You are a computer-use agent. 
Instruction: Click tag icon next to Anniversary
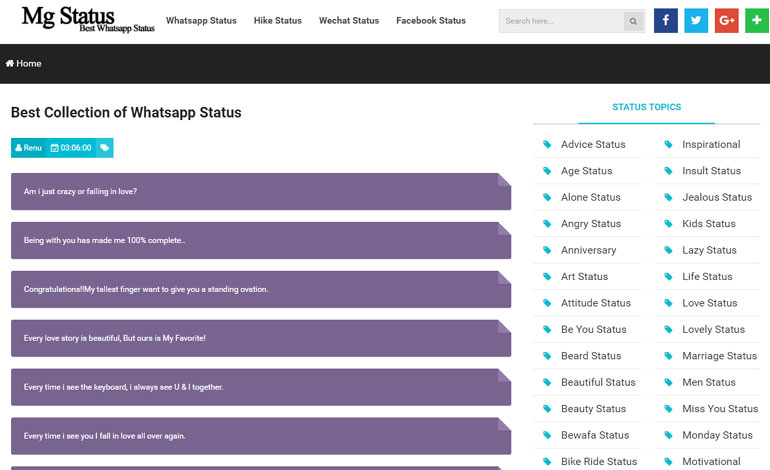point(547,250)
